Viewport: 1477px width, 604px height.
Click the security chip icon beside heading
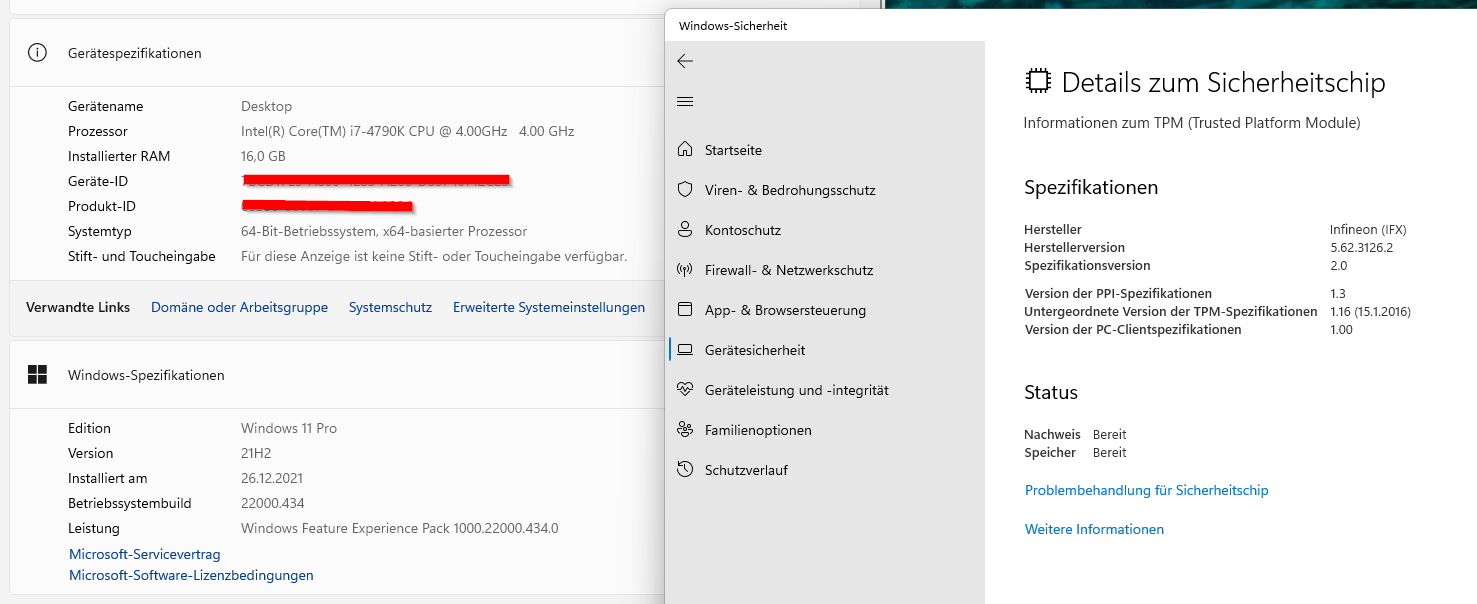tap(1039, 82)
